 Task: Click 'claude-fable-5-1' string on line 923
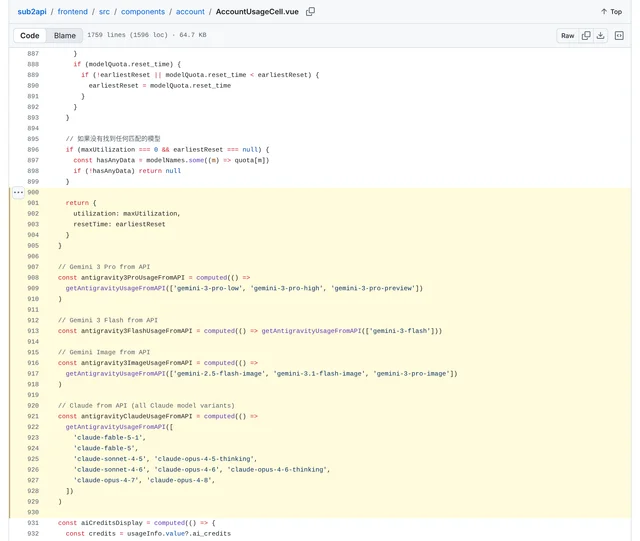tap(108, 438)
